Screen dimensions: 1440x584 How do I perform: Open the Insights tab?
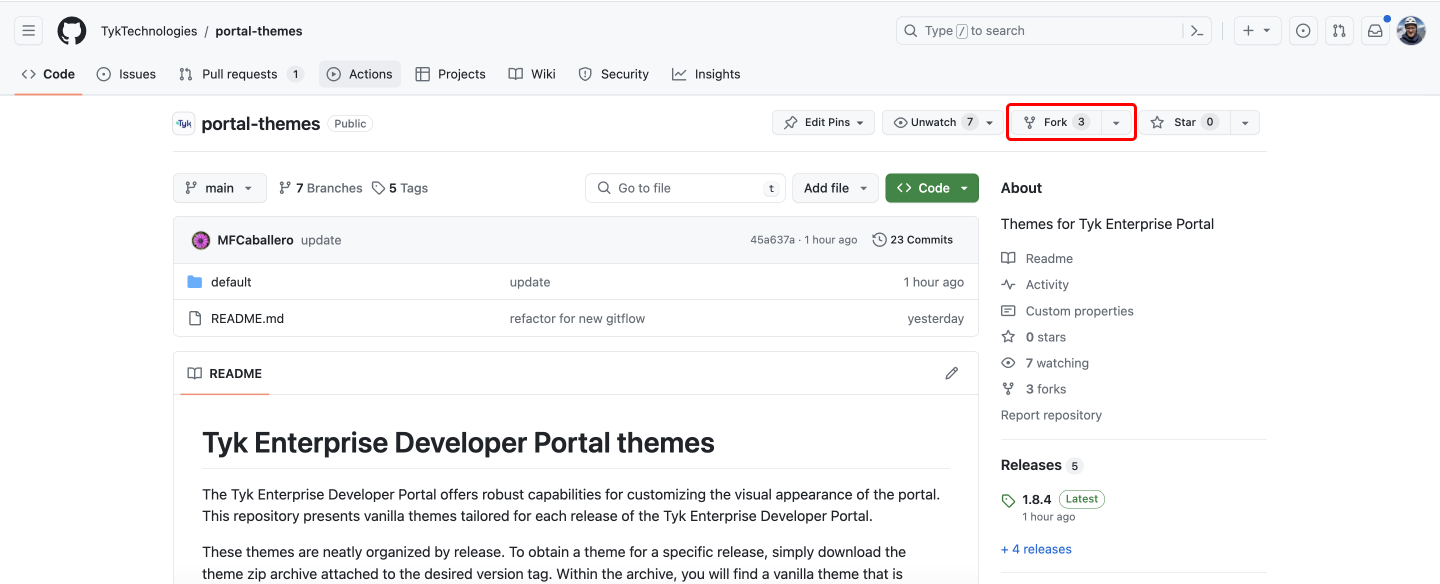(x=706, y=73)
